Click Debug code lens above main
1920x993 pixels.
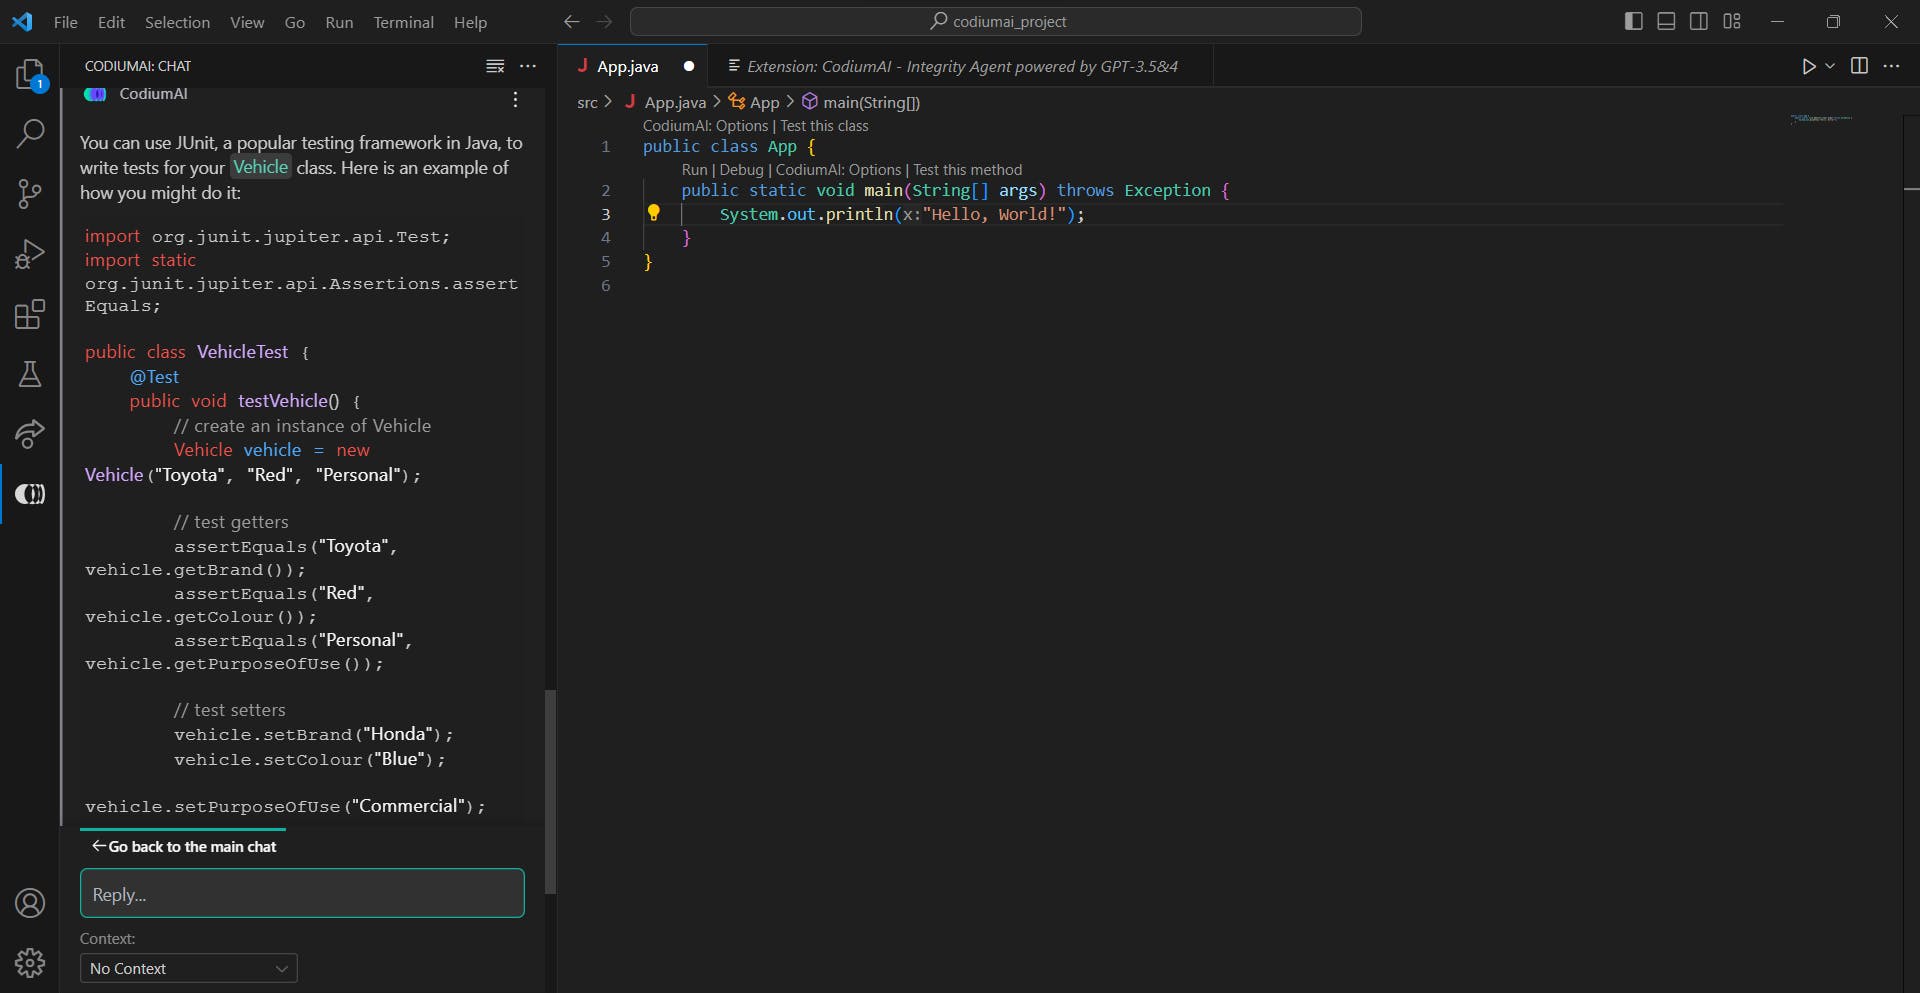pyautogui.click(x=741, y=170)
